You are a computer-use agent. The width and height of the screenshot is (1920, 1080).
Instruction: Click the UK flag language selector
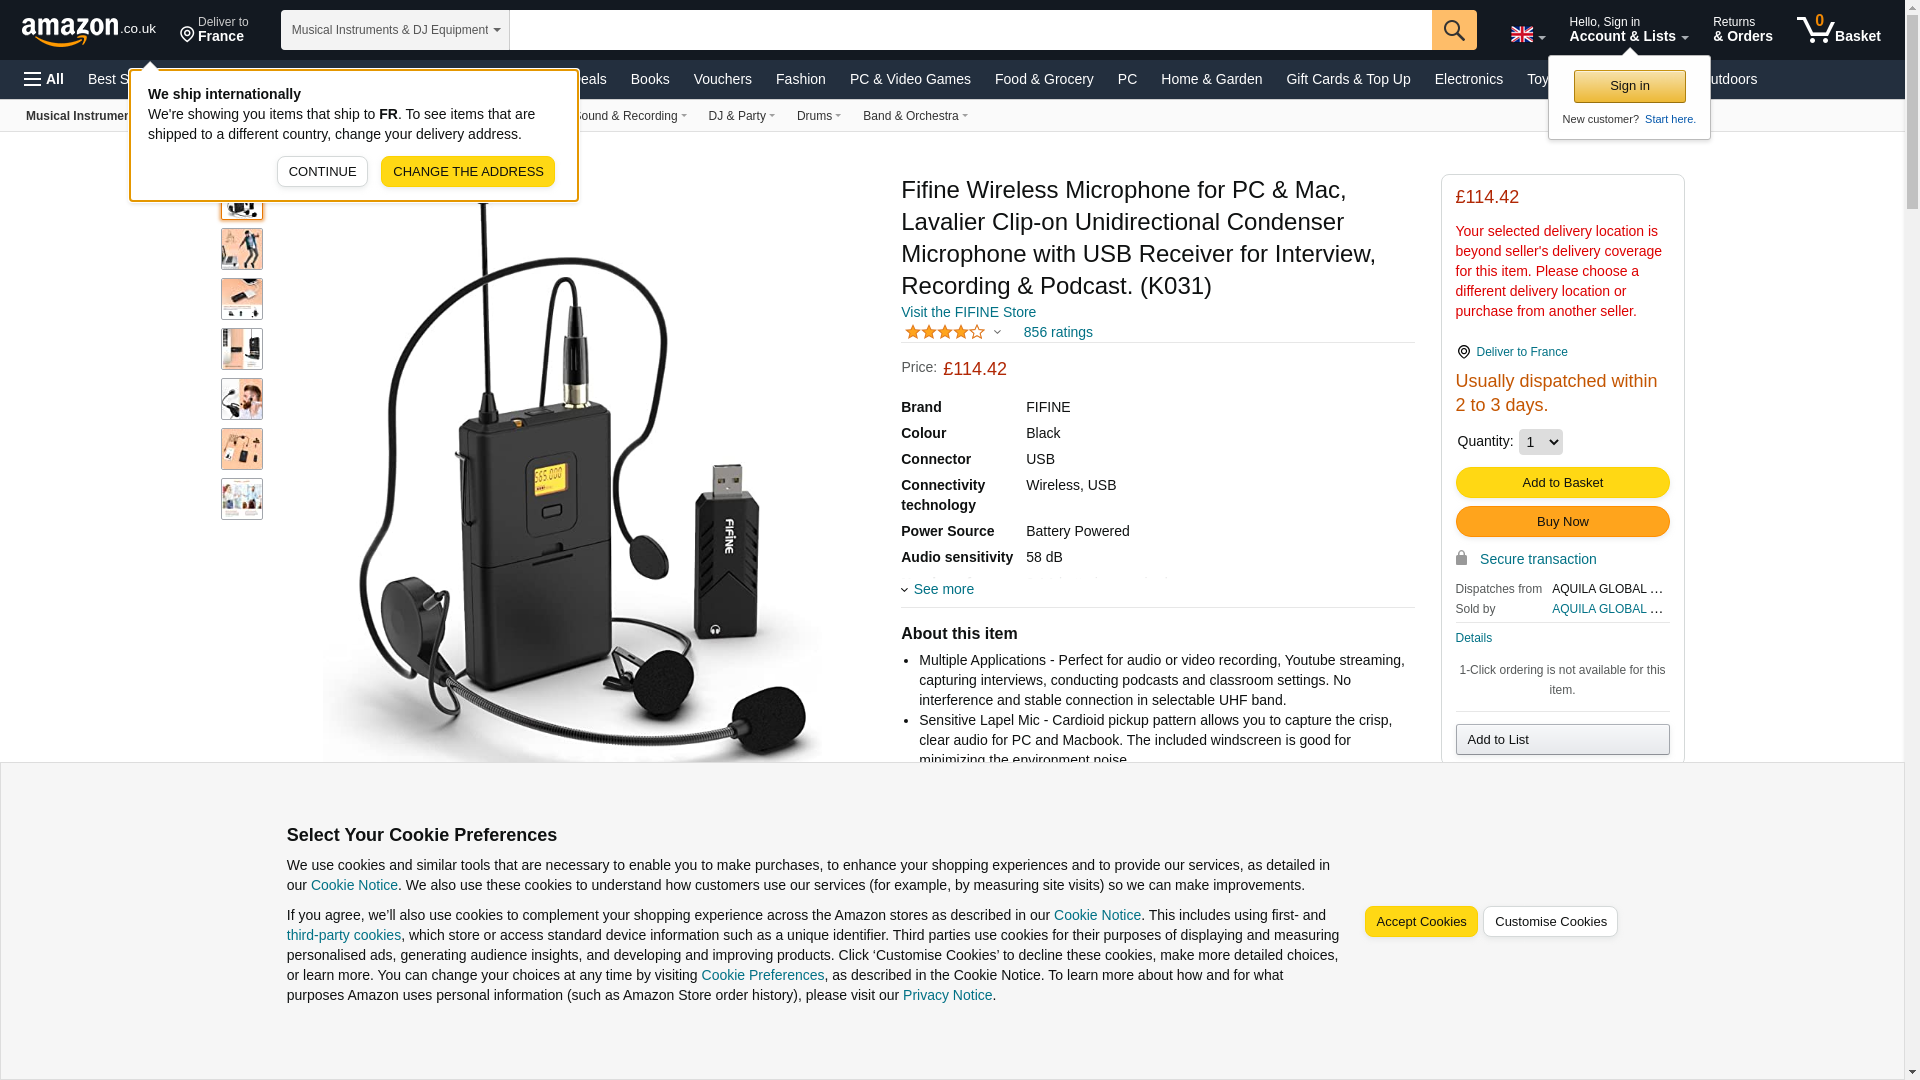(x=1527, y=34)
